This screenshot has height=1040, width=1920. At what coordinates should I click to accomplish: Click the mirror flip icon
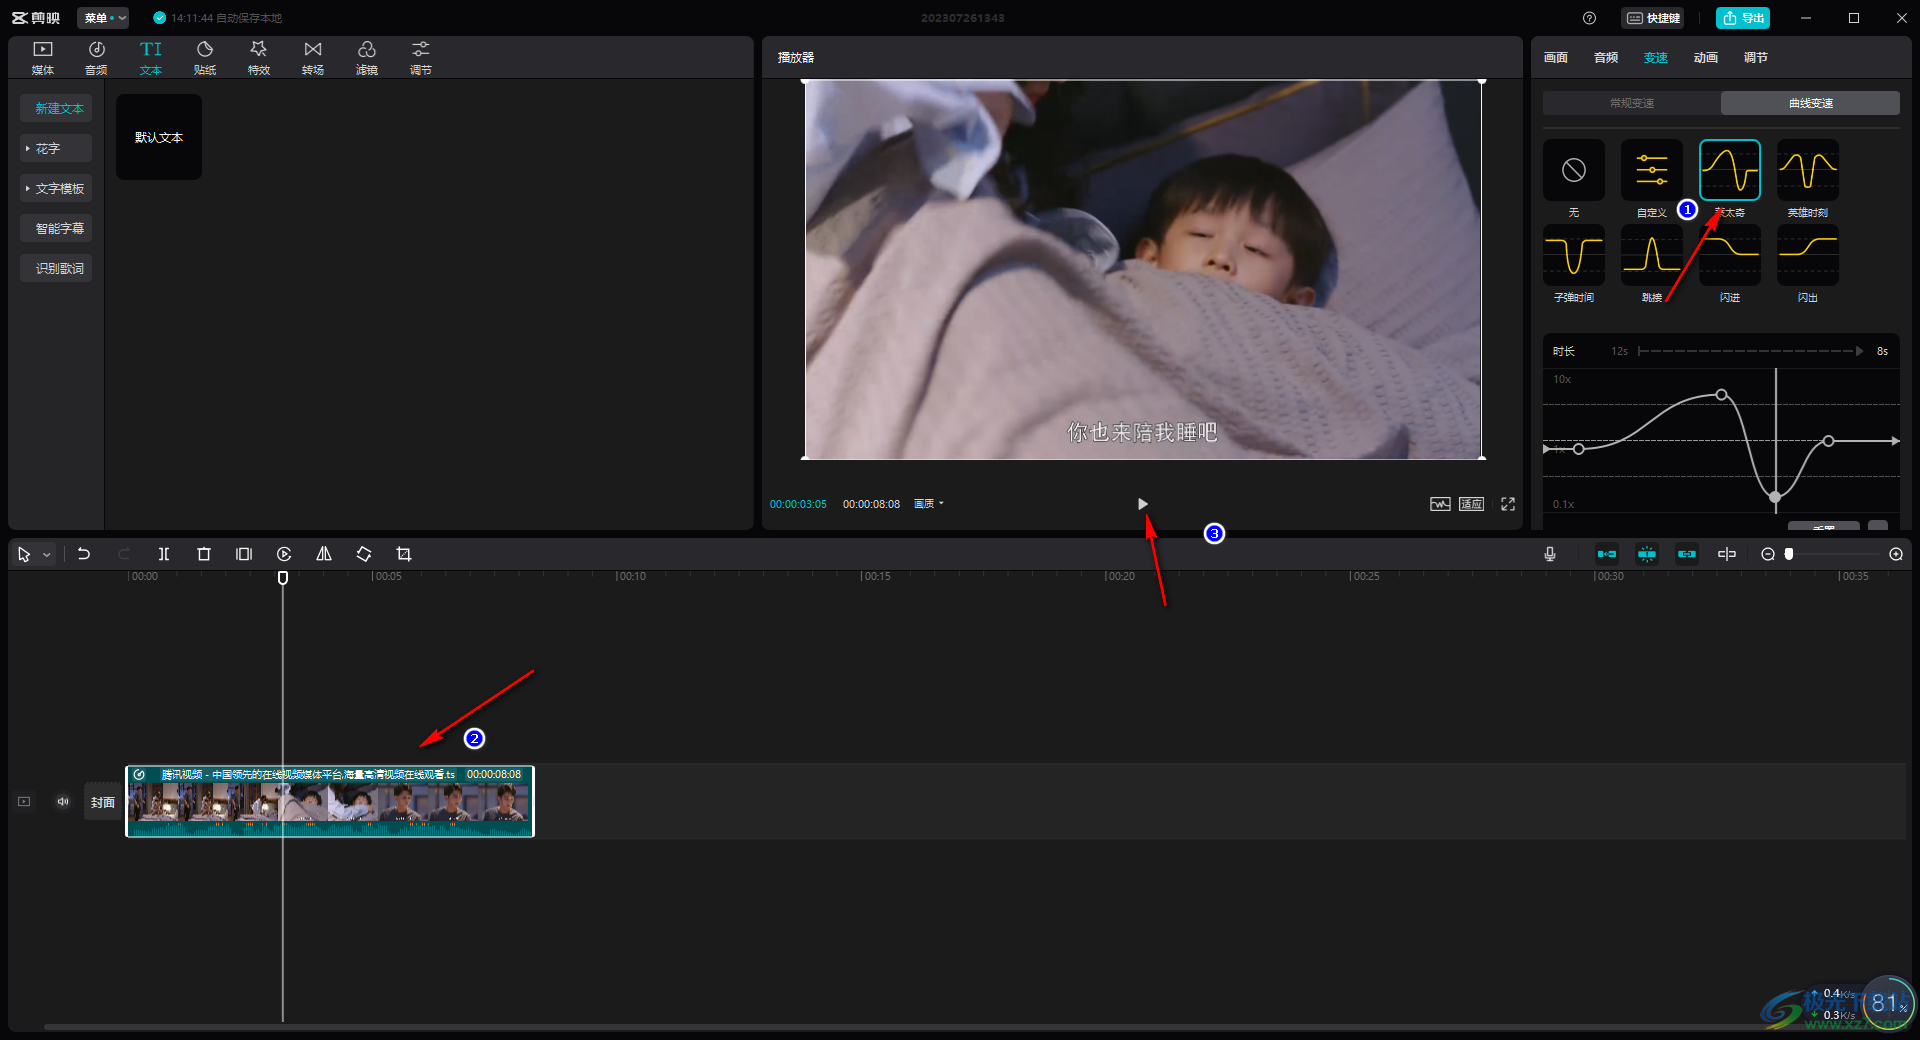point(324,554)
